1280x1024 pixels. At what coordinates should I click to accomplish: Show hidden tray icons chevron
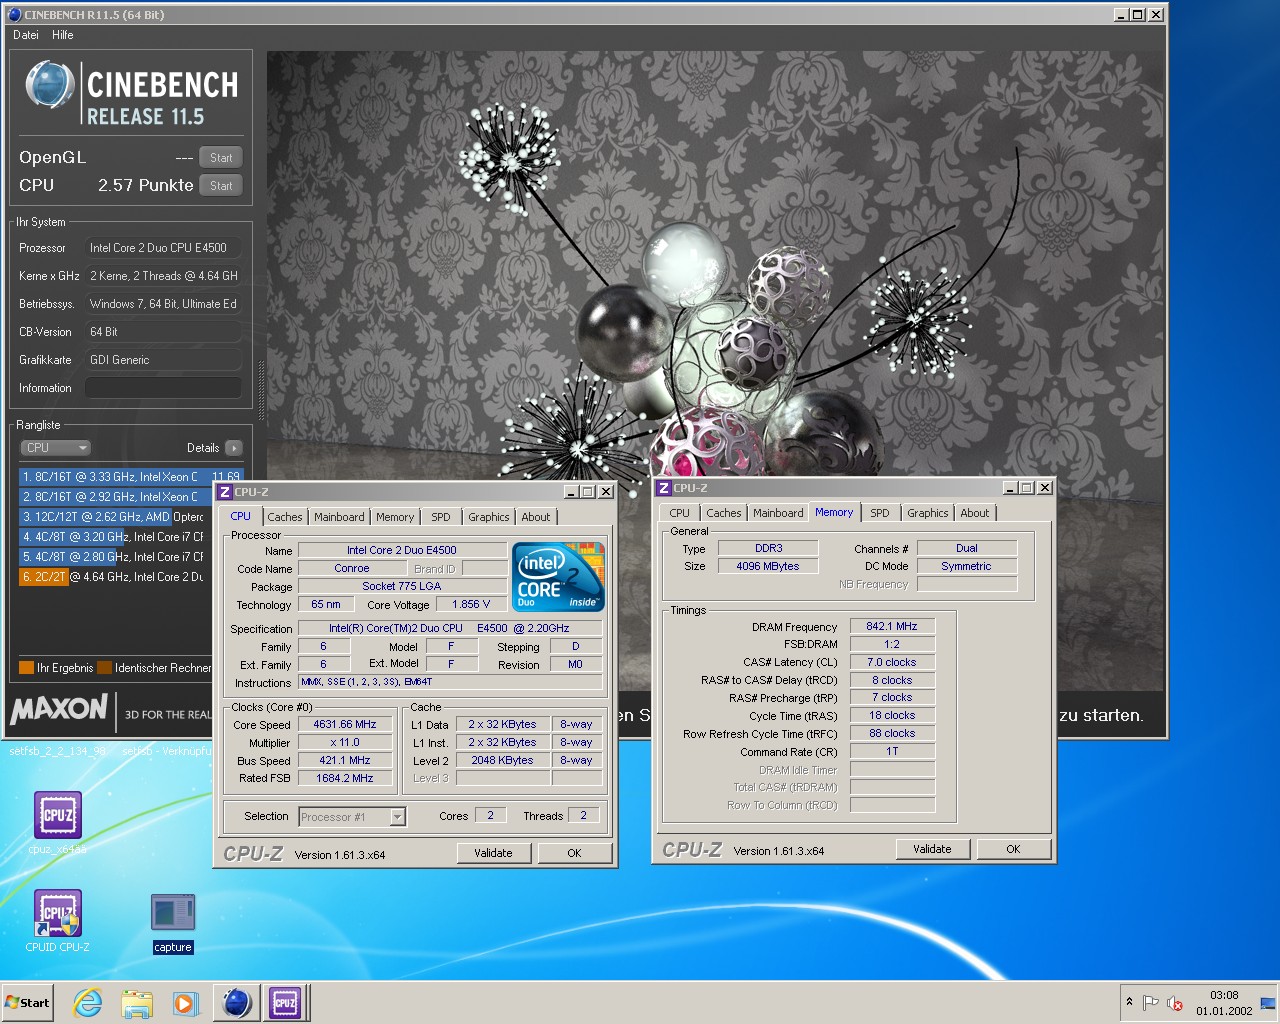(1129, 1002)
